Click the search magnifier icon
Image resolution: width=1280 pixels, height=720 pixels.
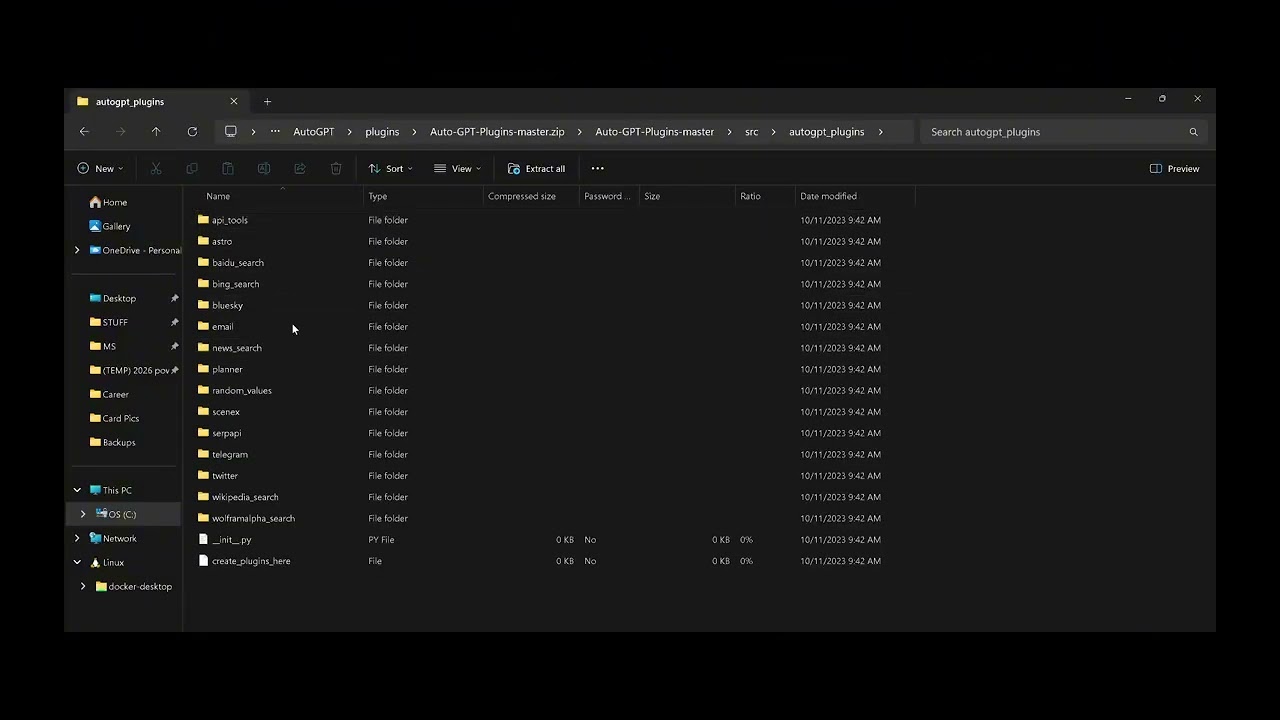pos(1193,132)
